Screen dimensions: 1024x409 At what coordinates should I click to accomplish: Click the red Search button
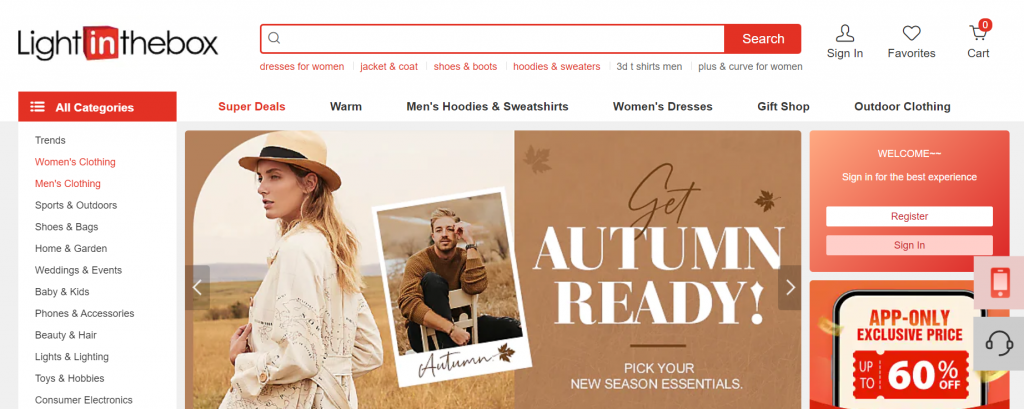tap(763, 39)
